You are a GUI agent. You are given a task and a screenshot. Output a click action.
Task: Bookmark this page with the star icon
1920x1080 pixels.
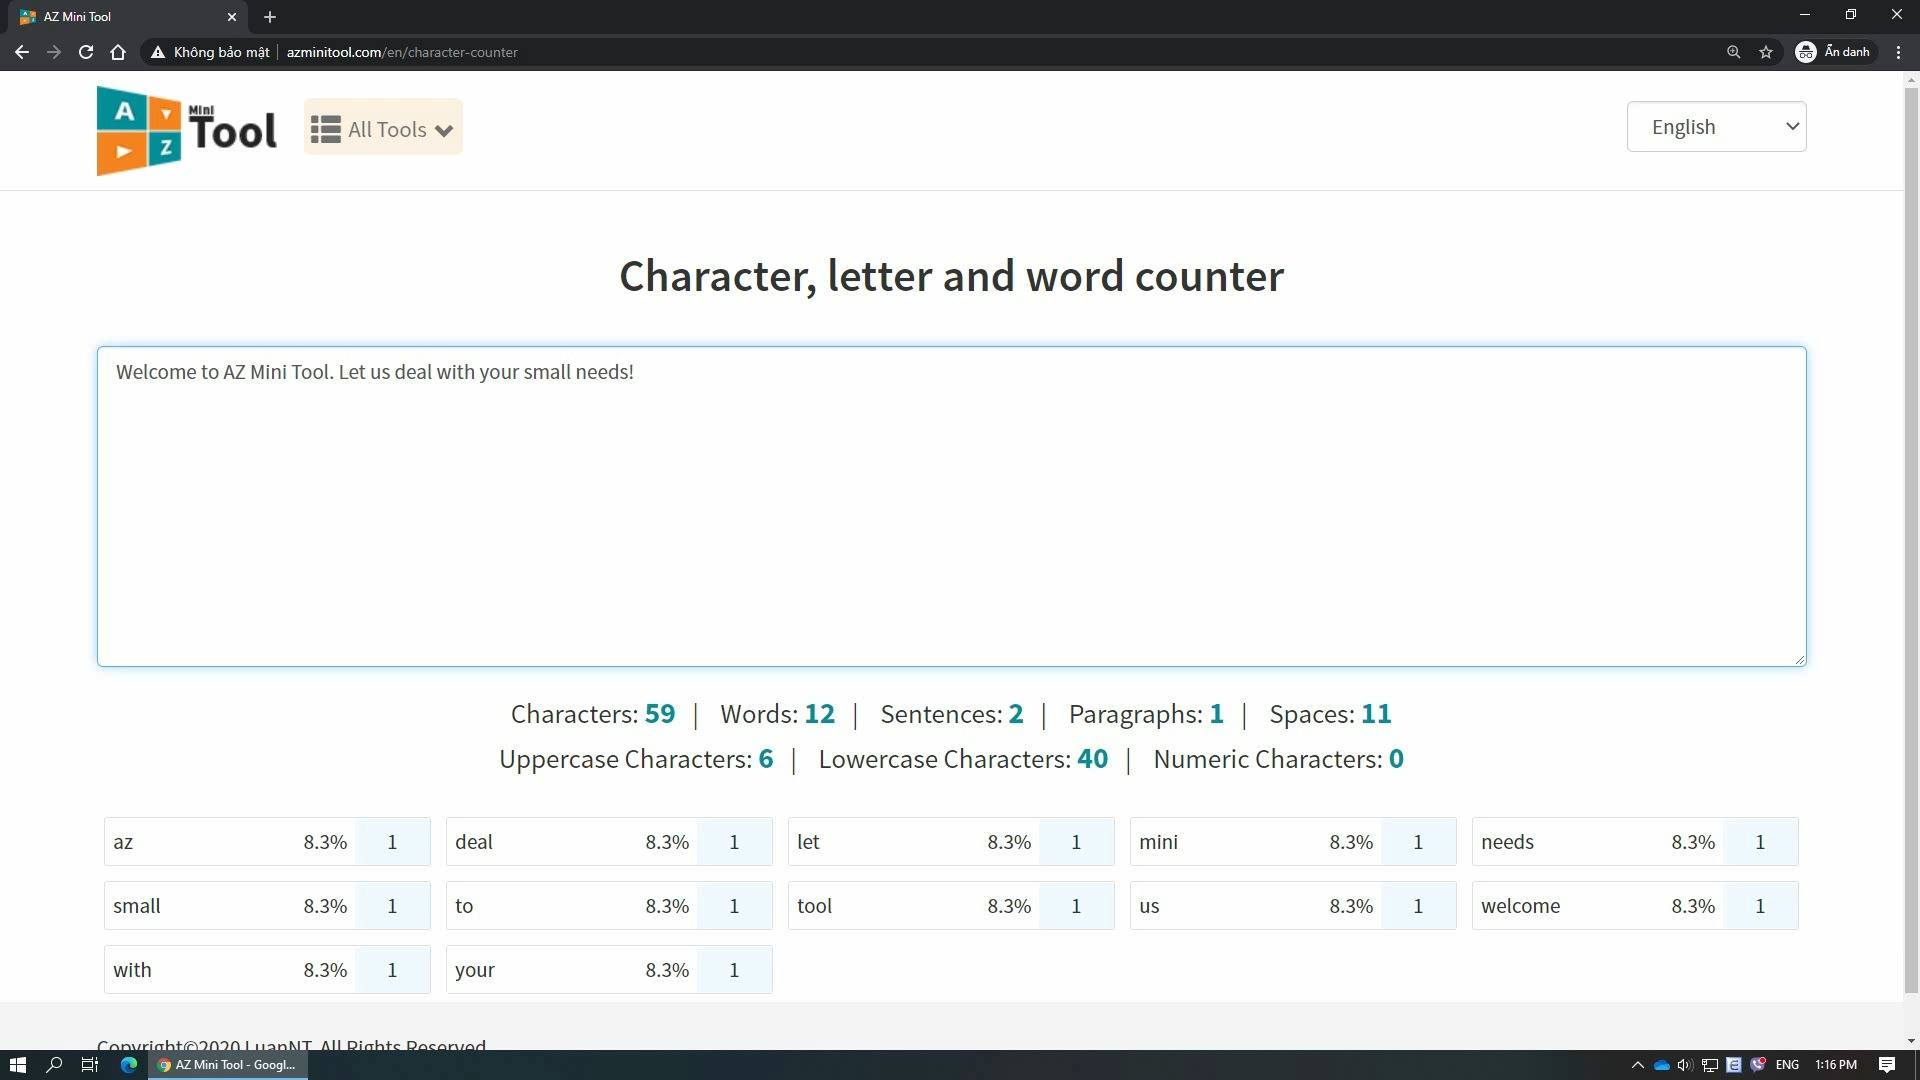1766,52
